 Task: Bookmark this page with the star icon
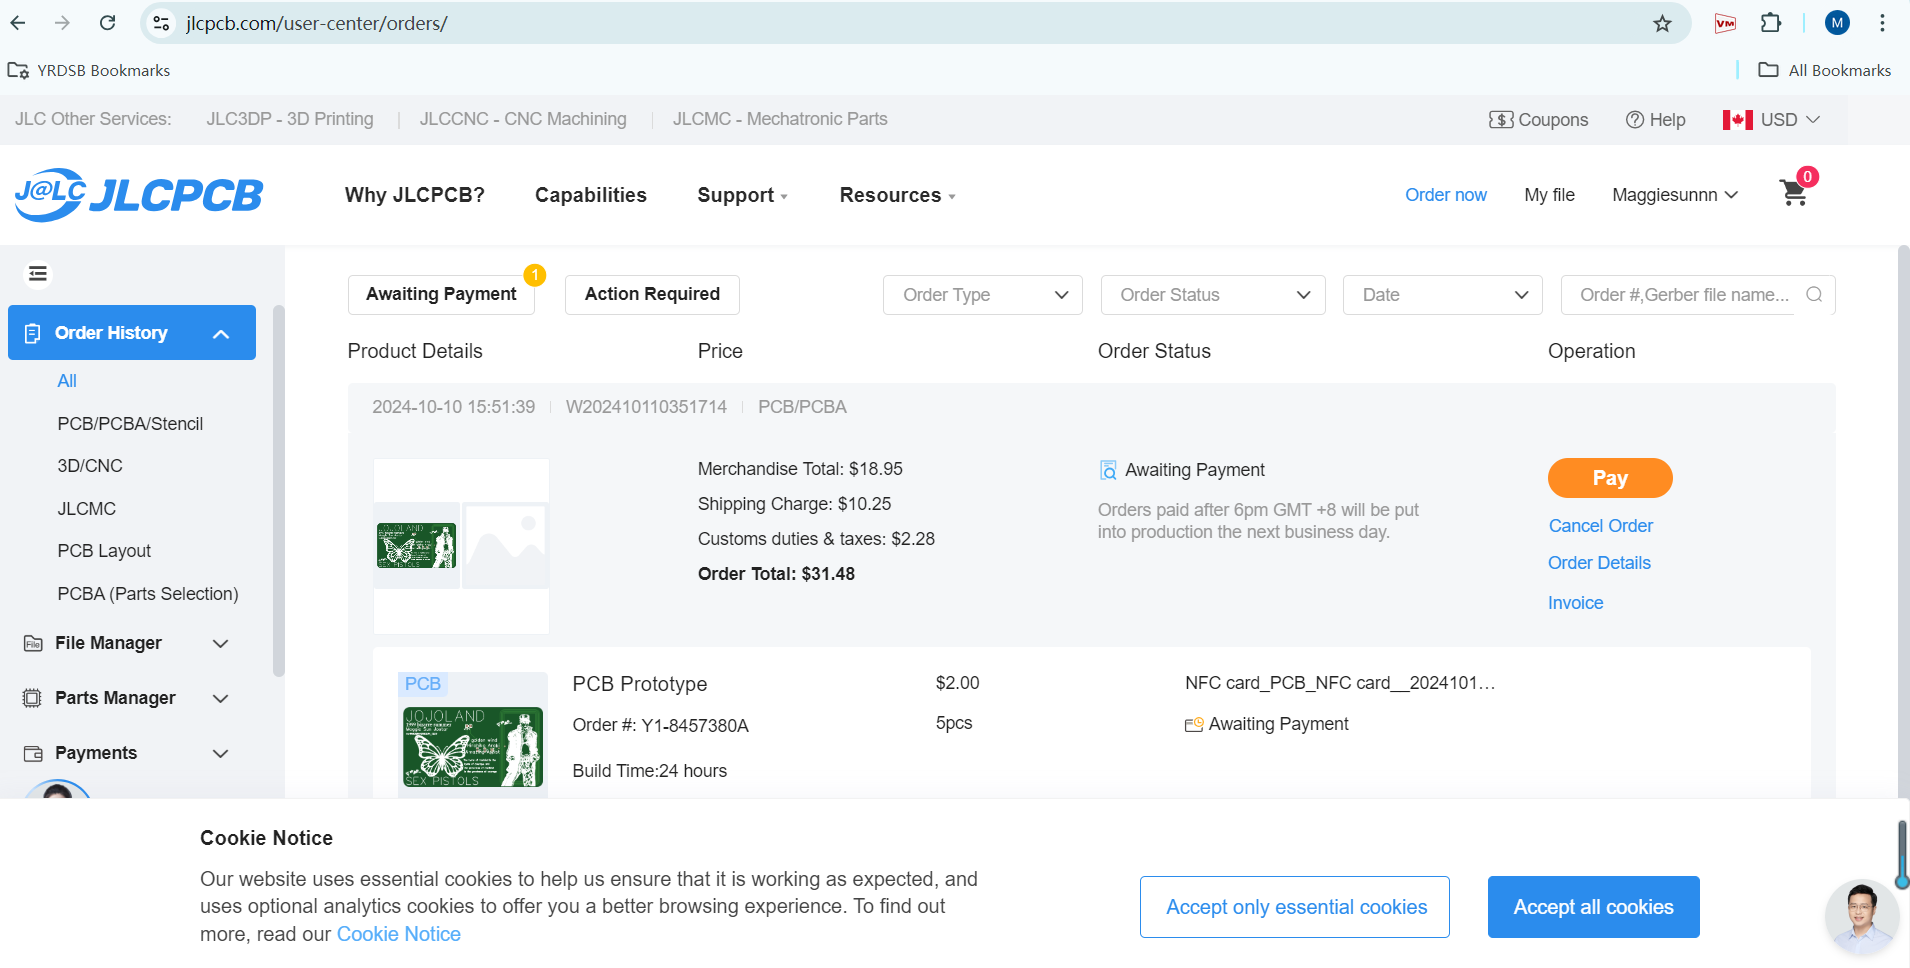pos(1662,23)
